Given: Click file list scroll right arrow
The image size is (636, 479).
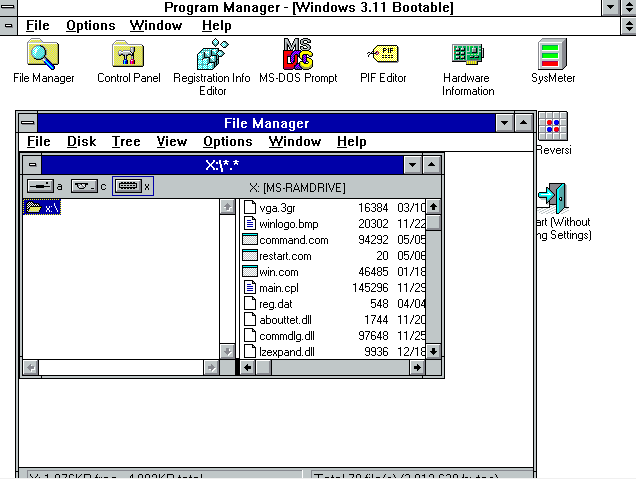Looking at the screenshot, I should tap(417, 367).
